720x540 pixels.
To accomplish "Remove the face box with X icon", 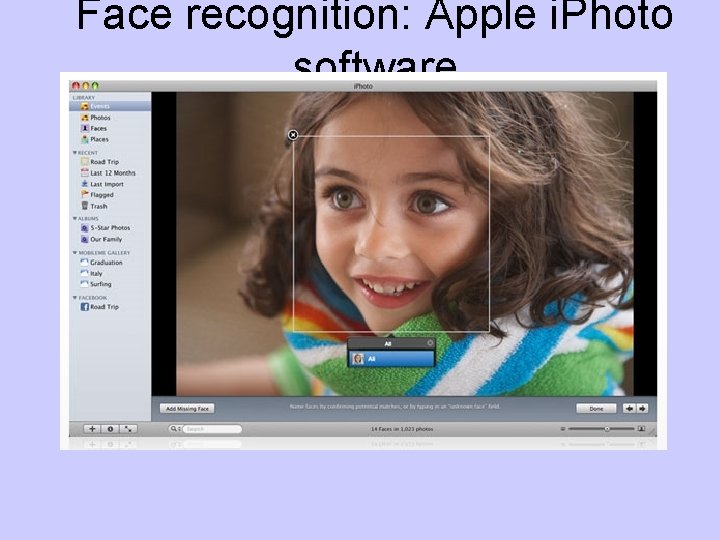I will [x=293, y=135].
